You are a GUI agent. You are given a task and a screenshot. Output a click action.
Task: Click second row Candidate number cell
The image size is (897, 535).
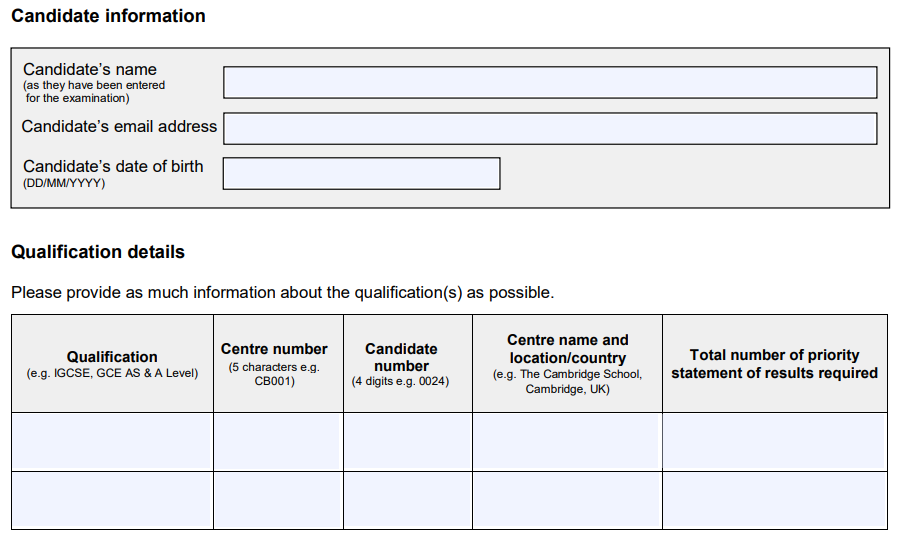tap(408, 500)
